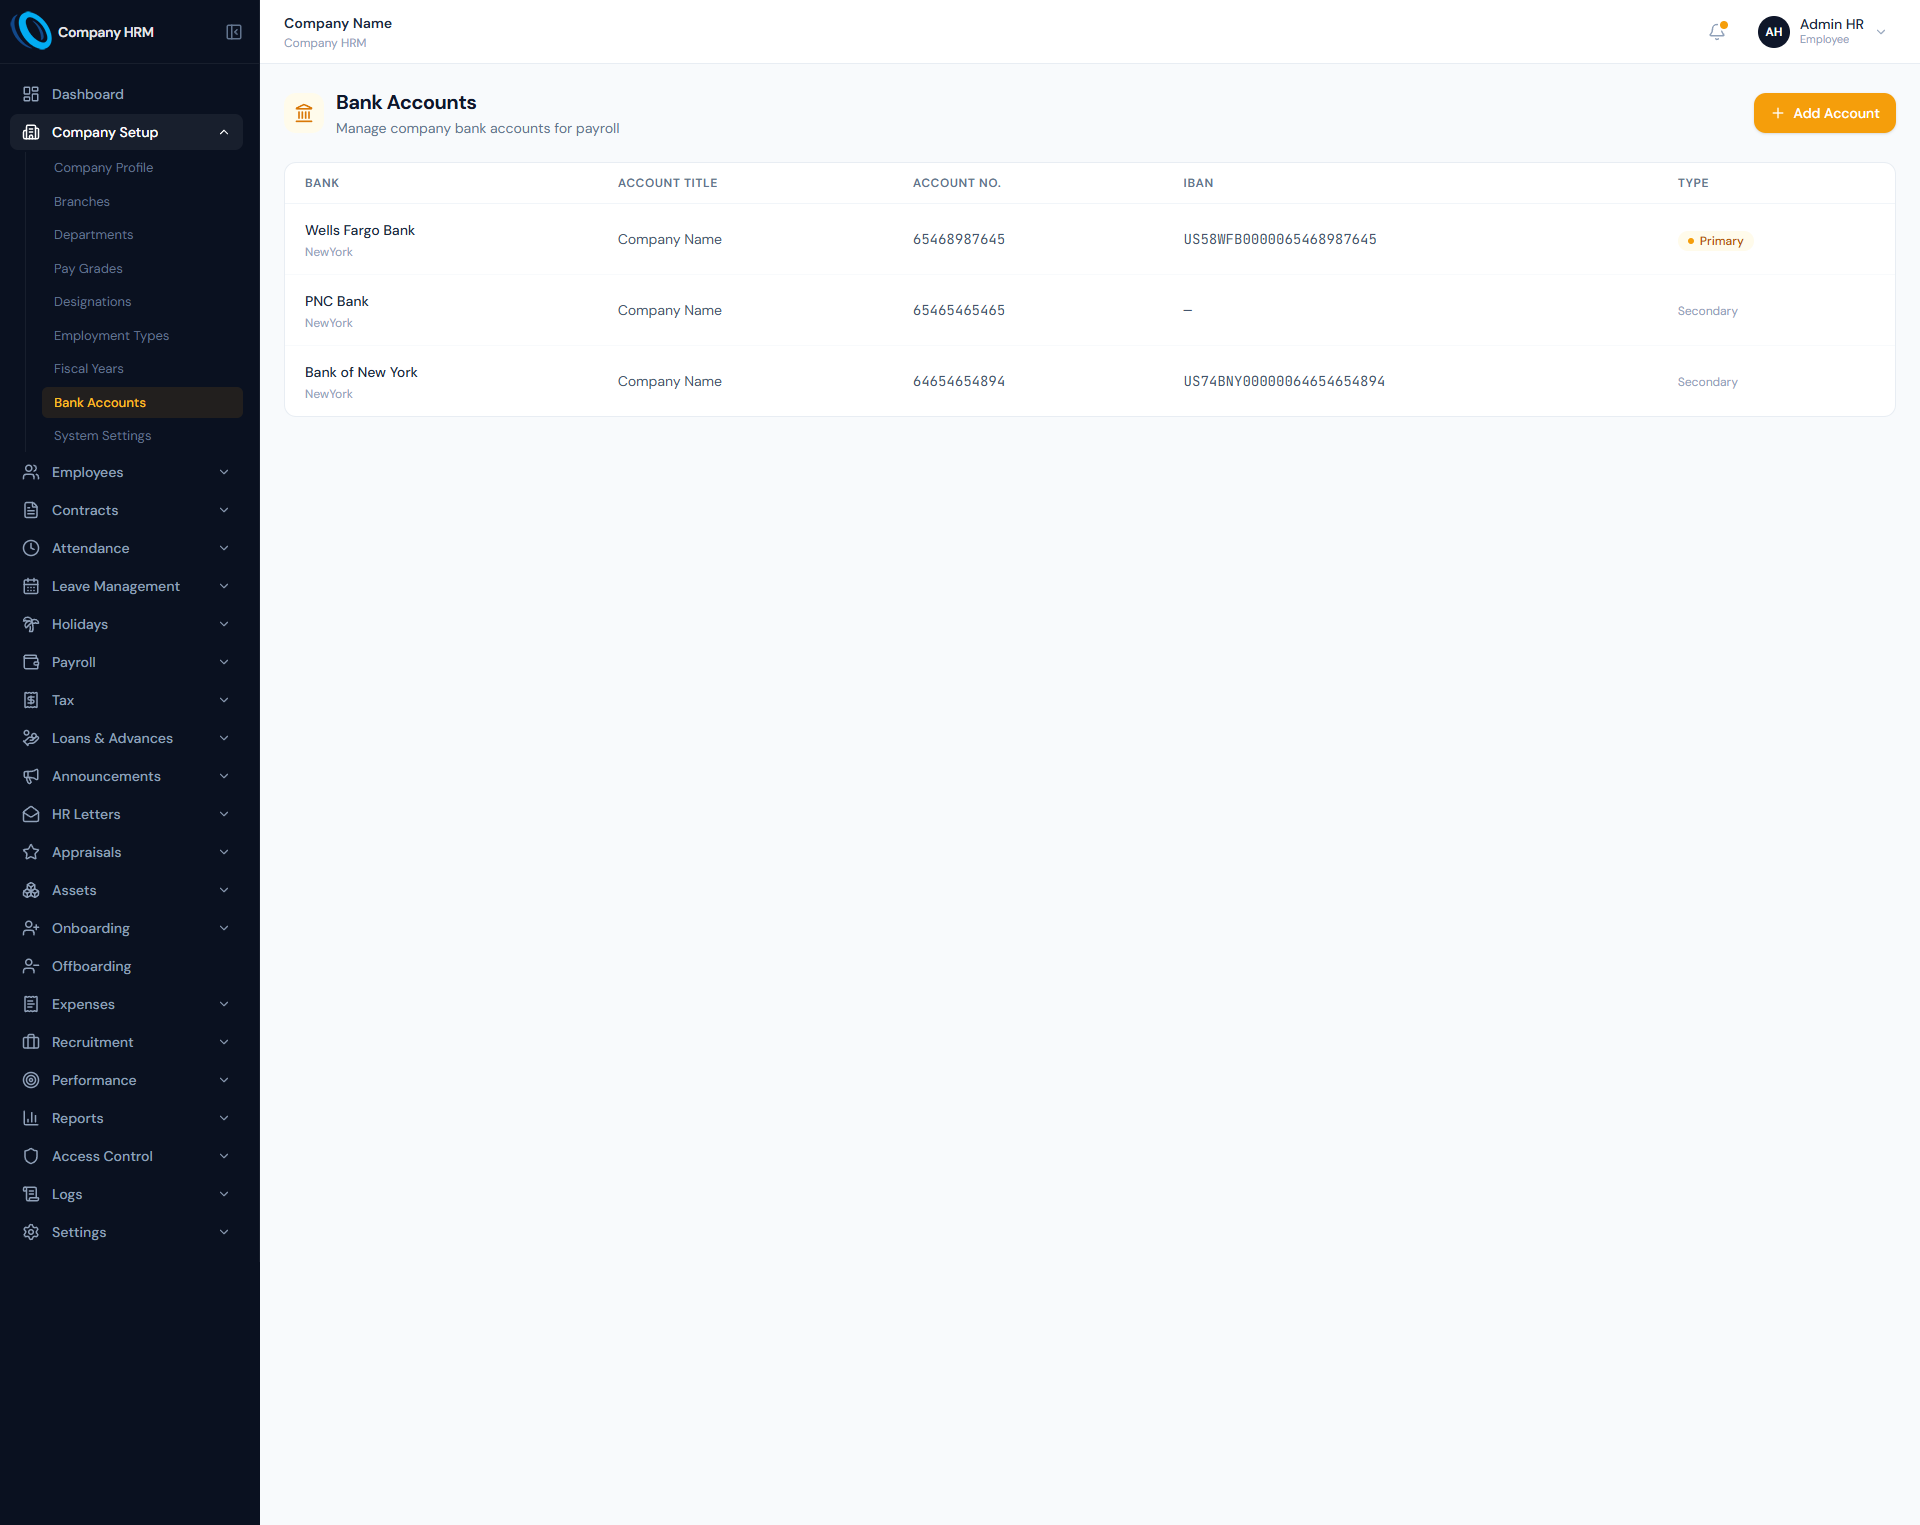Click the Bank of New York row name

coord(361,372)
